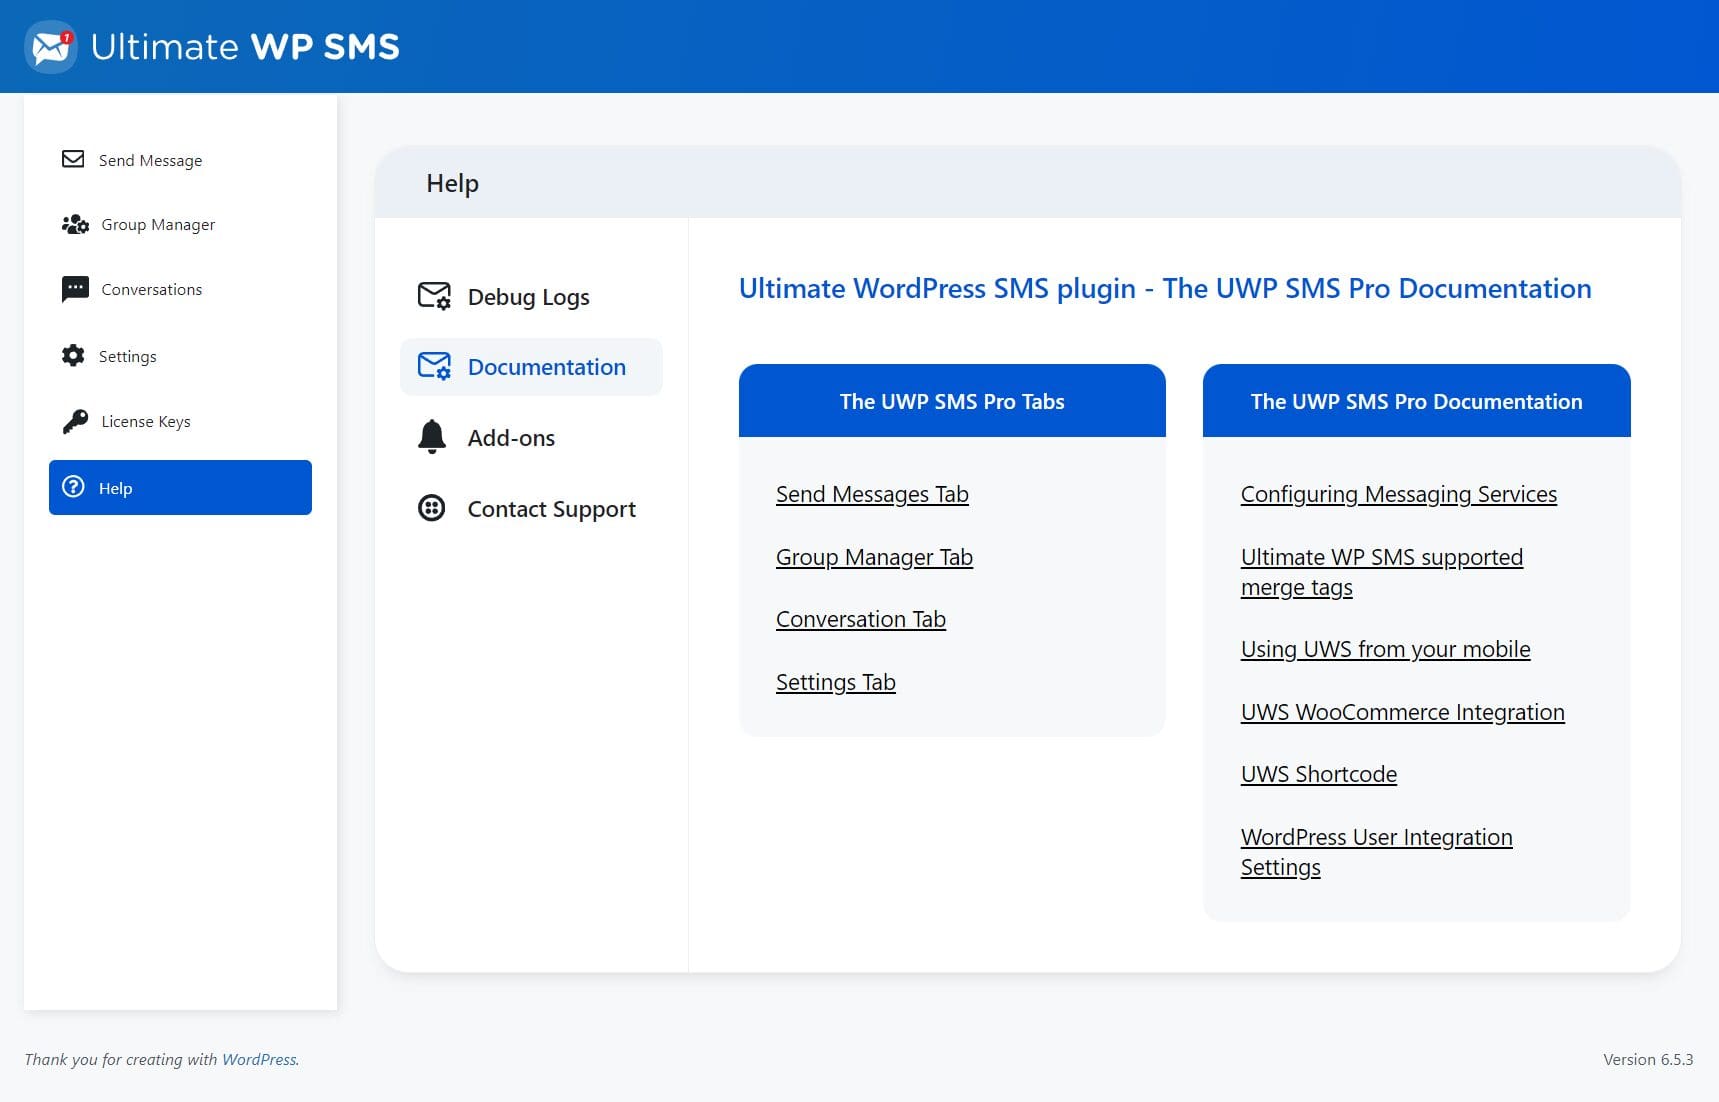Click the Version 6.5.3 footer text

pos(1648,1059)
